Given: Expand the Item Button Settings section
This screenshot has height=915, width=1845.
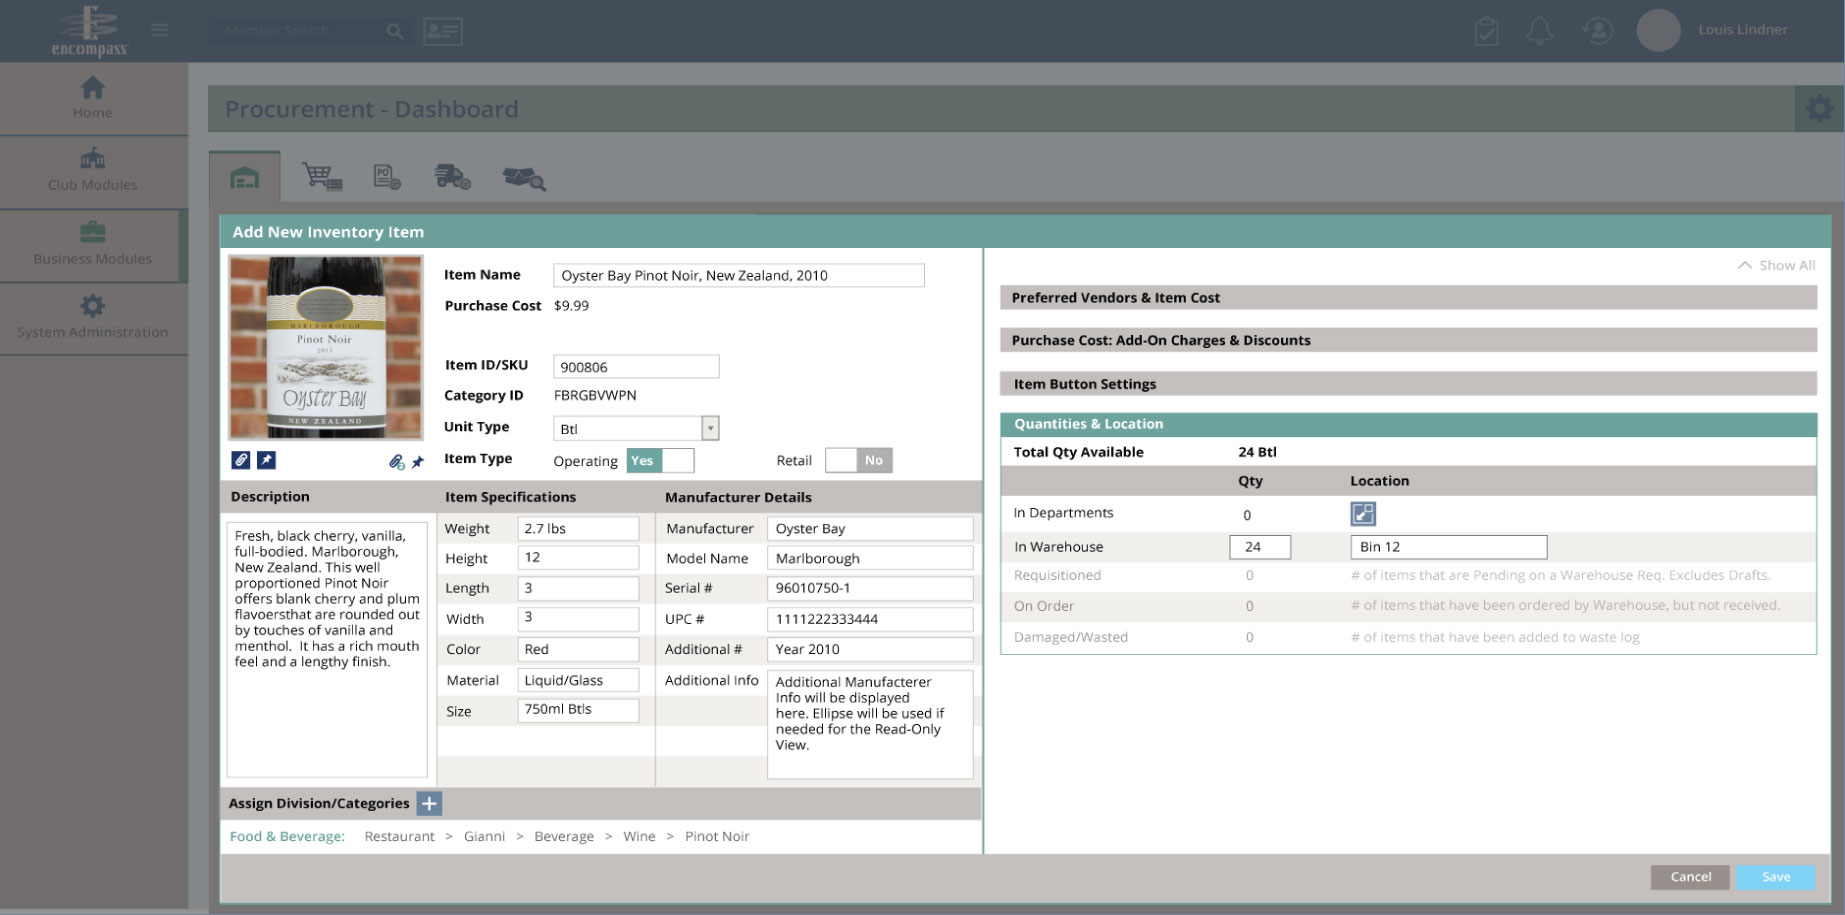Looking at the screenshot, I should (1407, 384).
